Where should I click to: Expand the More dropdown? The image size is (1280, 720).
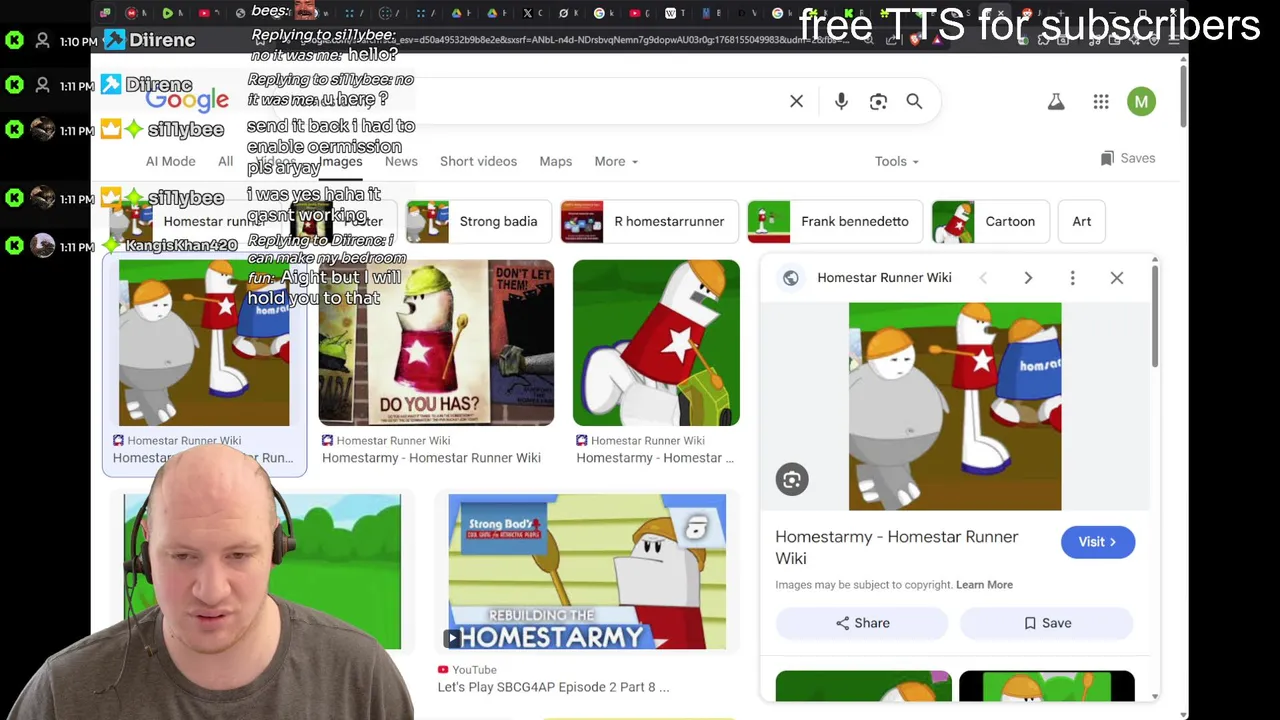coord(616,161)
